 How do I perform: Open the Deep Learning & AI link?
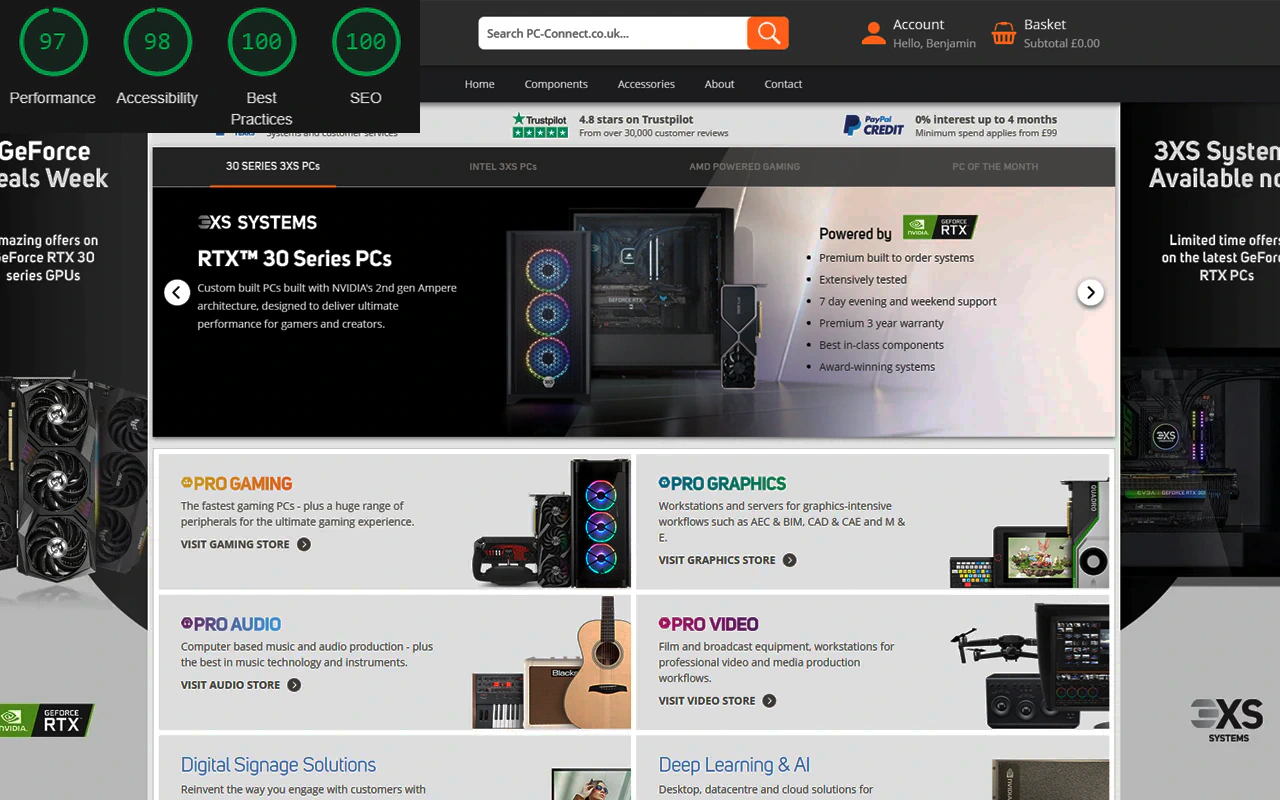[x=734, y=765]
